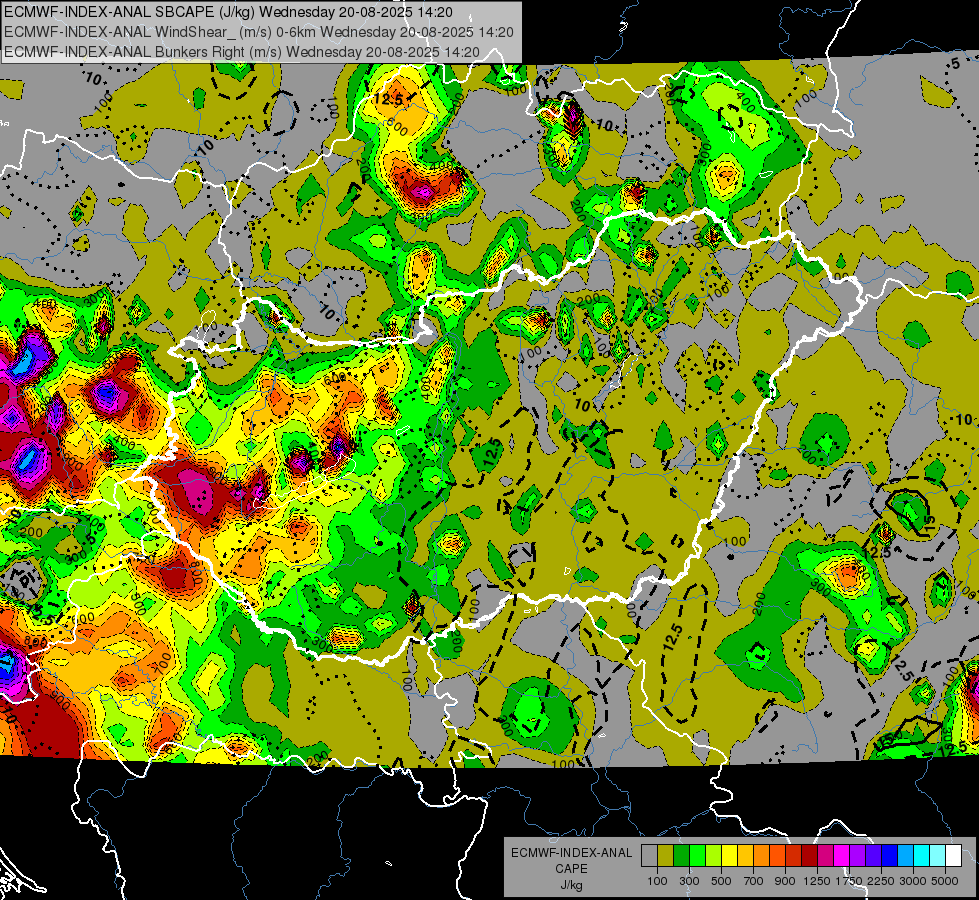
Task: Select the sky blue legend swatch before 3000
Action: 905,856
